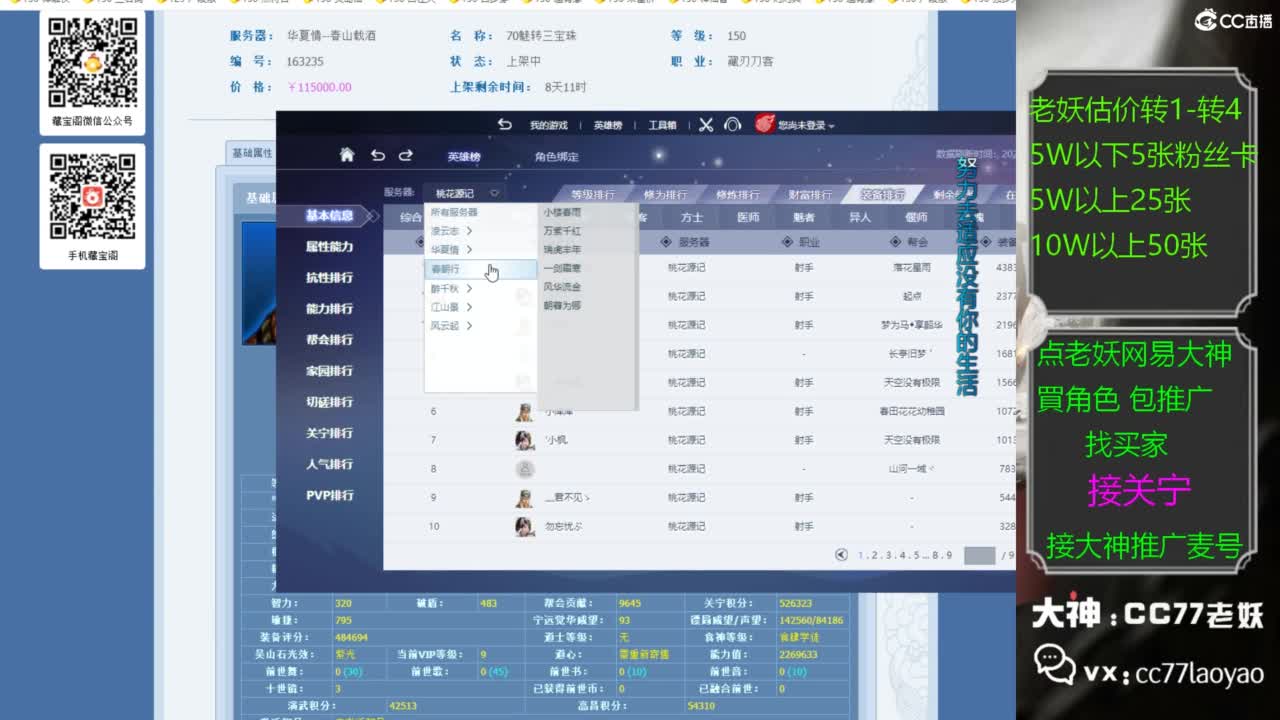Expand the 醉千秋 submenu
The width and height of the screenshot is (1280, 720).
click(450, 288)
